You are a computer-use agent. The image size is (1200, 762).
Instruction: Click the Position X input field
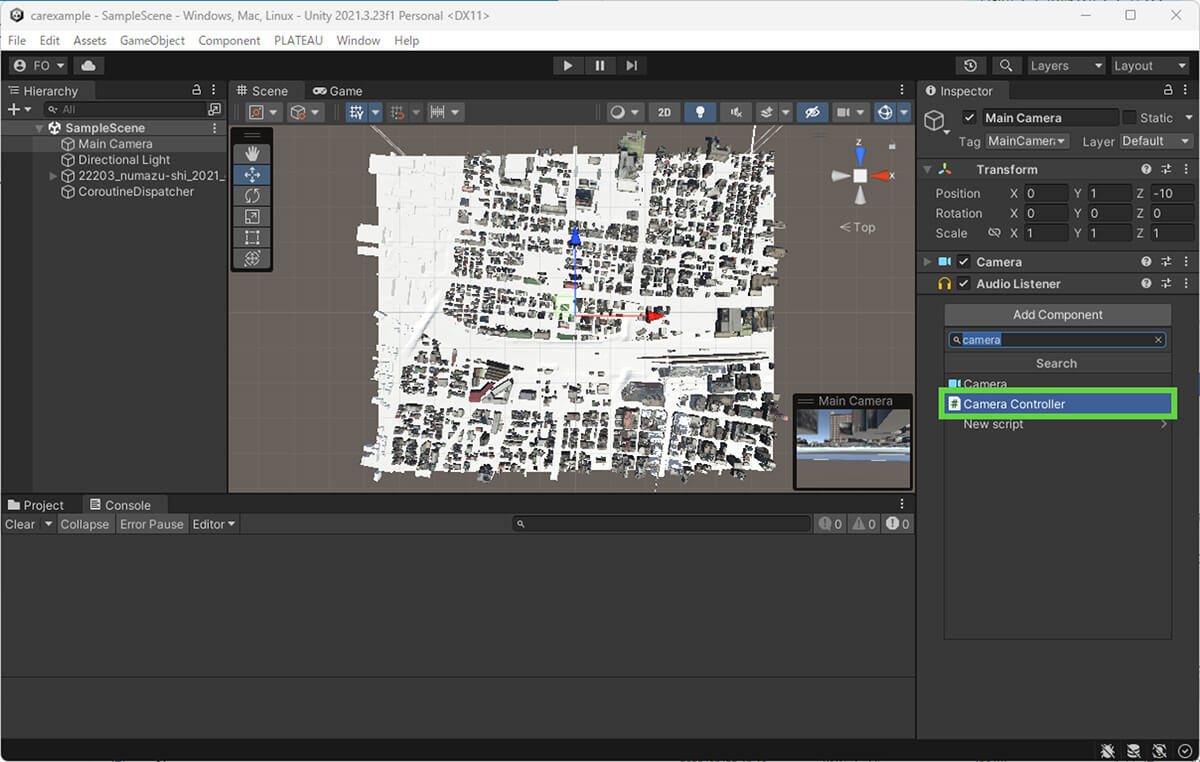click(x=1044, y=193)
